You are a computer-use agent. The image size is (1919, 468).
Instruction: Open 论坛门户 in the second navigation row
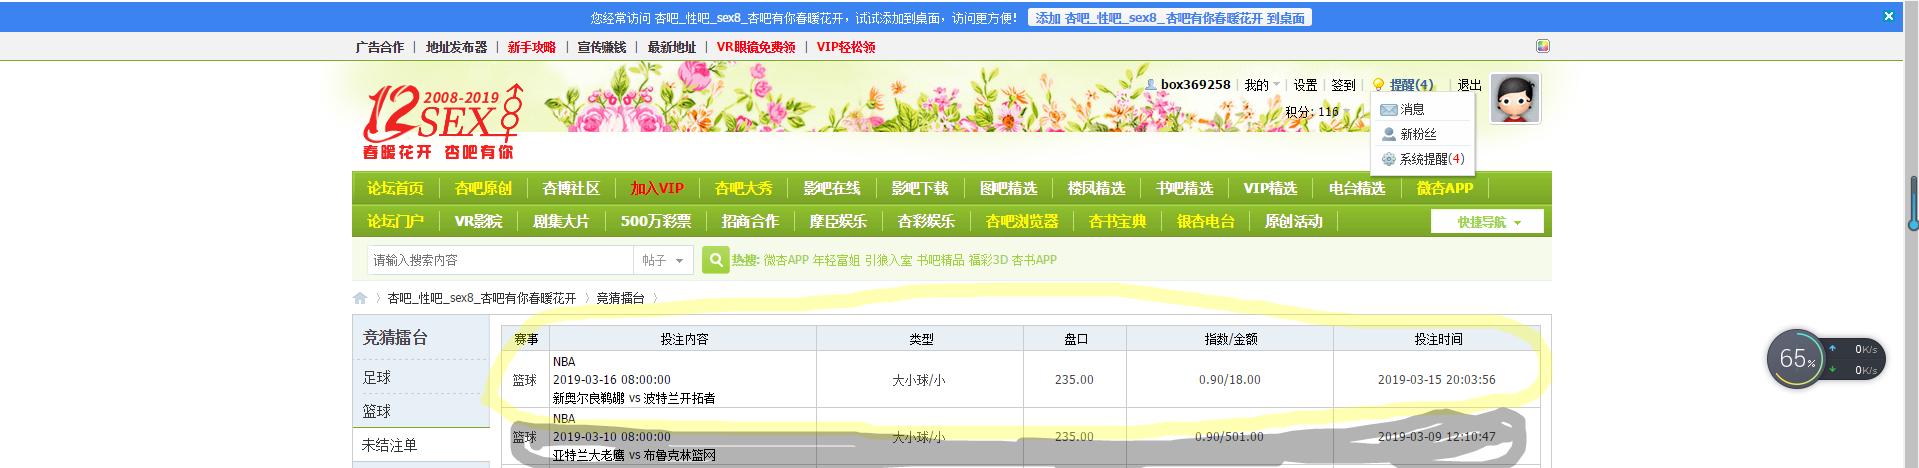click(x=395, y=221)
